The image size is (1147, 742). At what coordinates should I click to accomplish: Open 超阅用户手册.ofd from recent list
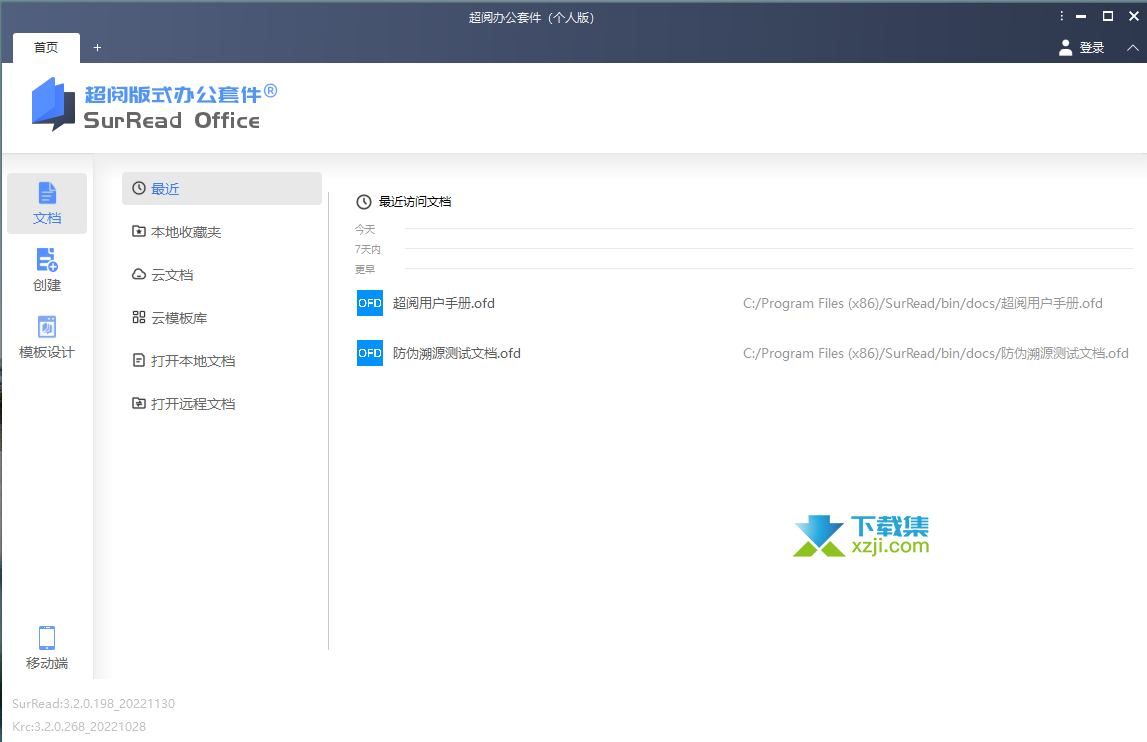click(x=443, y=303)
